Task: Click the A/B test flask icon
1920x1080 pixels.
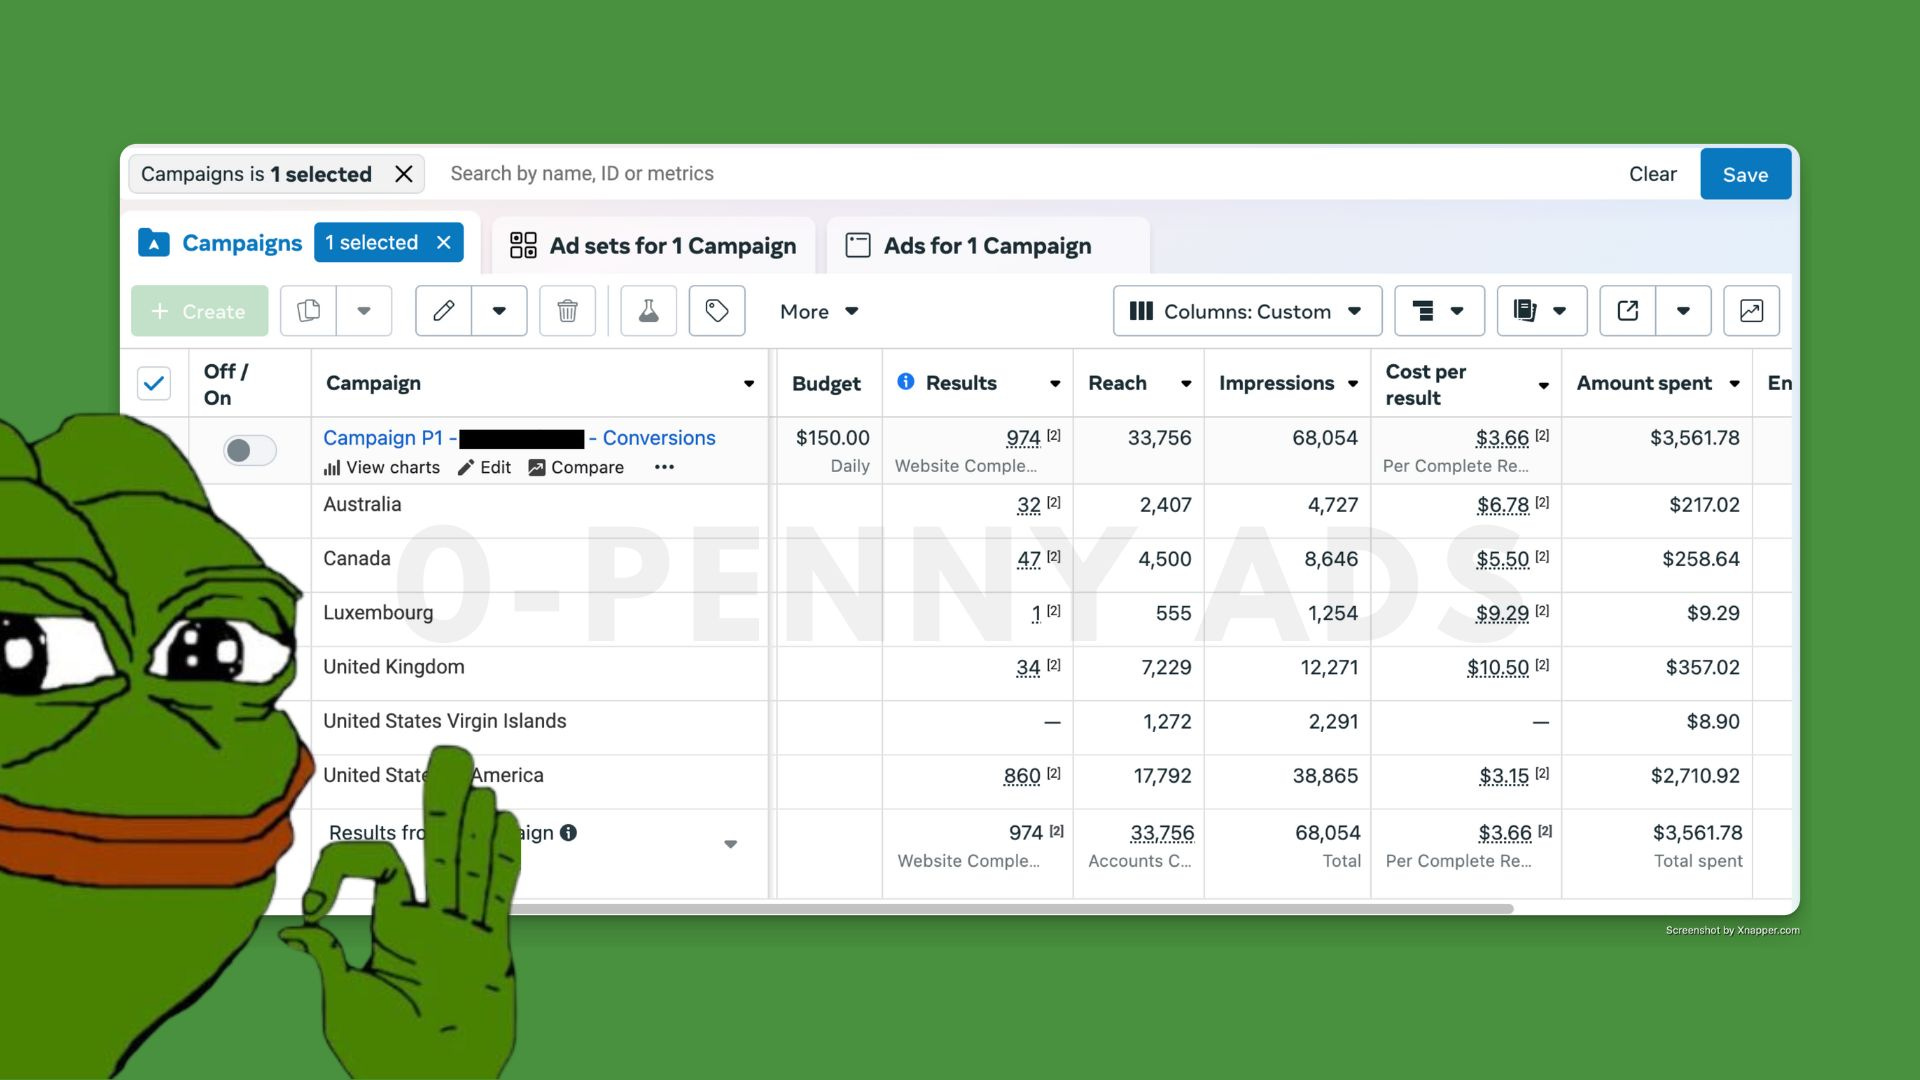Action: [x=648, y=311]
